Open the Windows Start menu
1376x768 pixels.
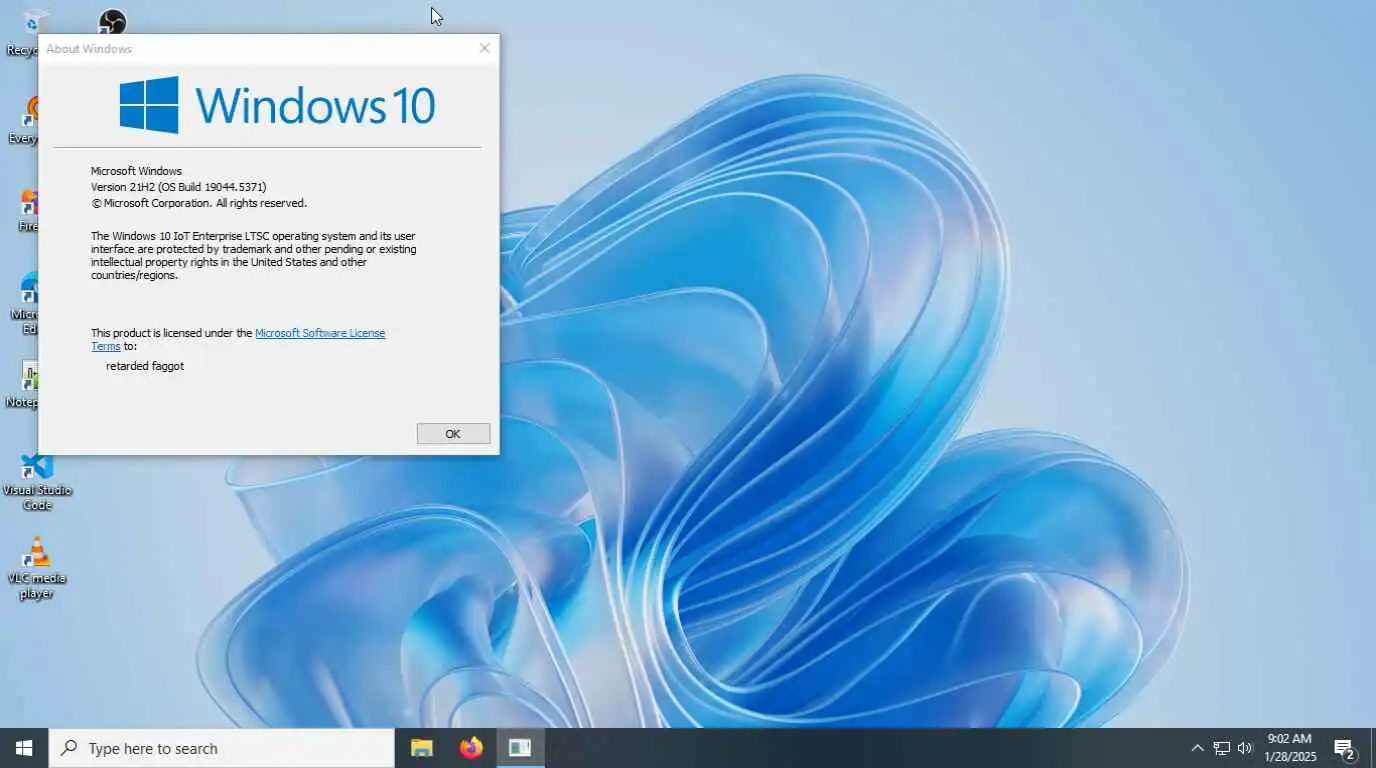24,748
